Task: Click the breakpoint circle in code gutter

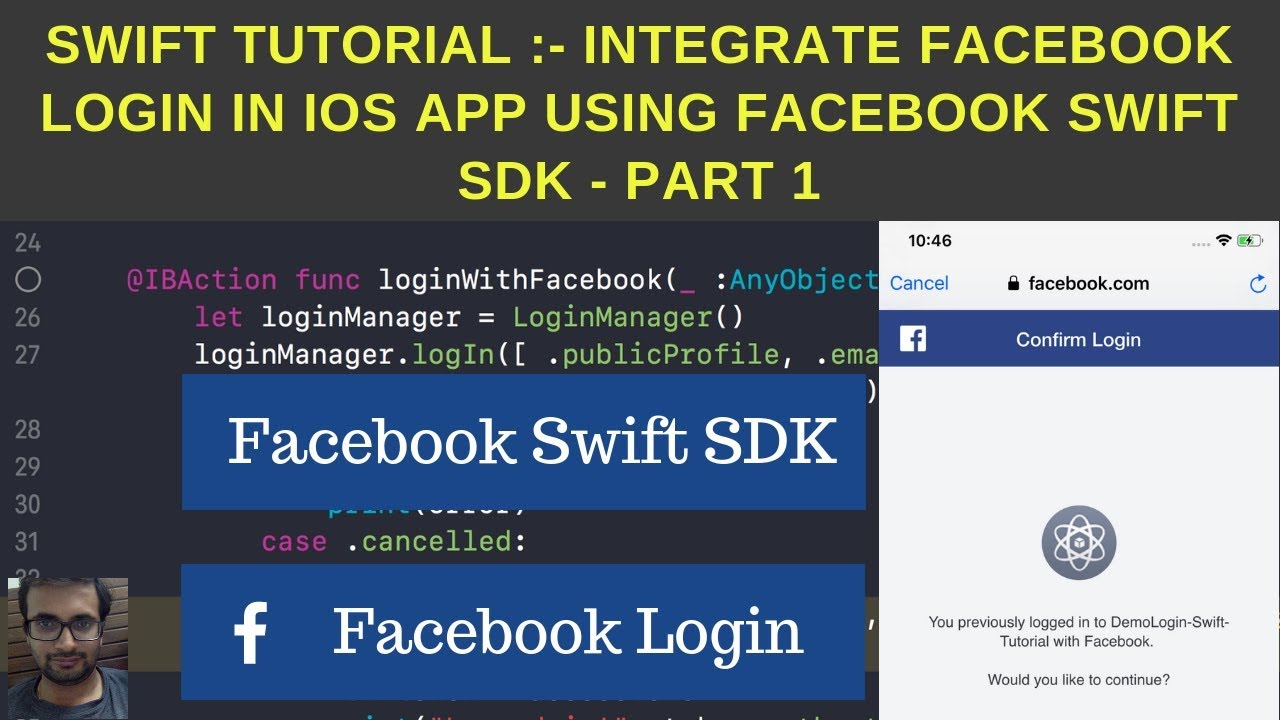Action: pos(28,280)
